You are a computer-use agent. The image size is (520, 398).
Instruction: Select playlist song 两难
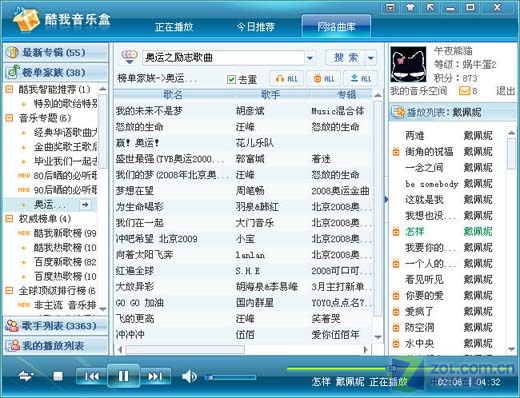(415, 136)
